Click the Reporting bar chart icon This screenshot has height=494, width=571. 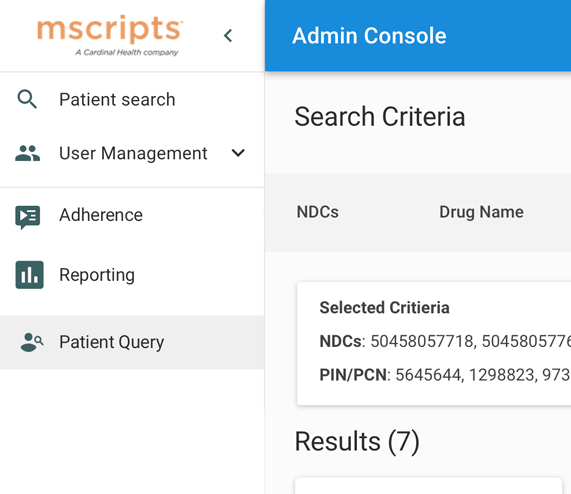click(29, 275)
